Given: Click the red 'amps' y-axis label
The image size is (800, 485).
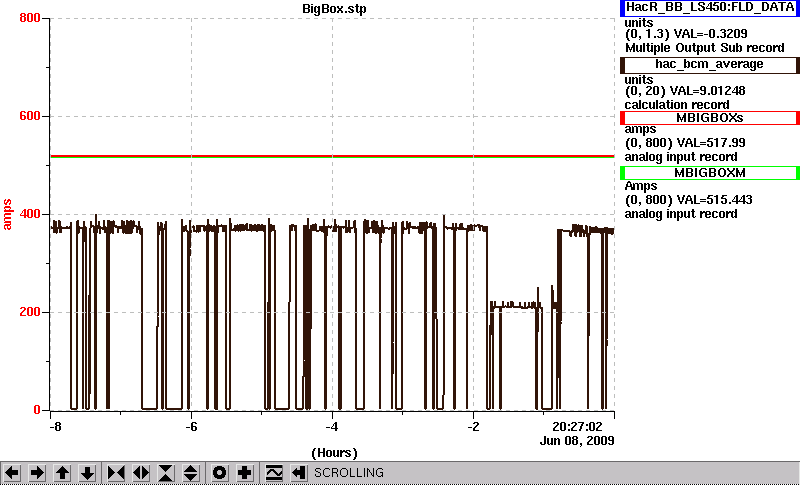Looking at the screenshot, I should (7, 215).
